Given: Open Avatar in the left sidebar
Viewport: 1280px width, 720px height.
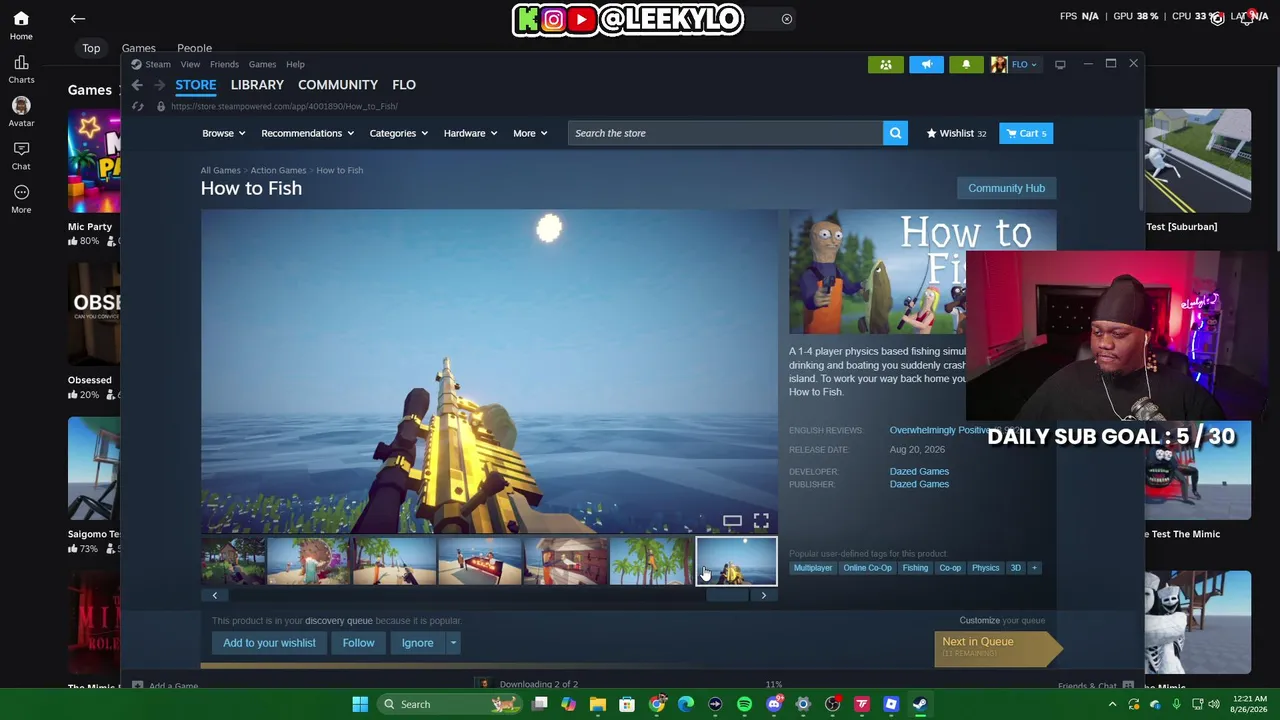Looking at the screenshot, I should point(21,112).
